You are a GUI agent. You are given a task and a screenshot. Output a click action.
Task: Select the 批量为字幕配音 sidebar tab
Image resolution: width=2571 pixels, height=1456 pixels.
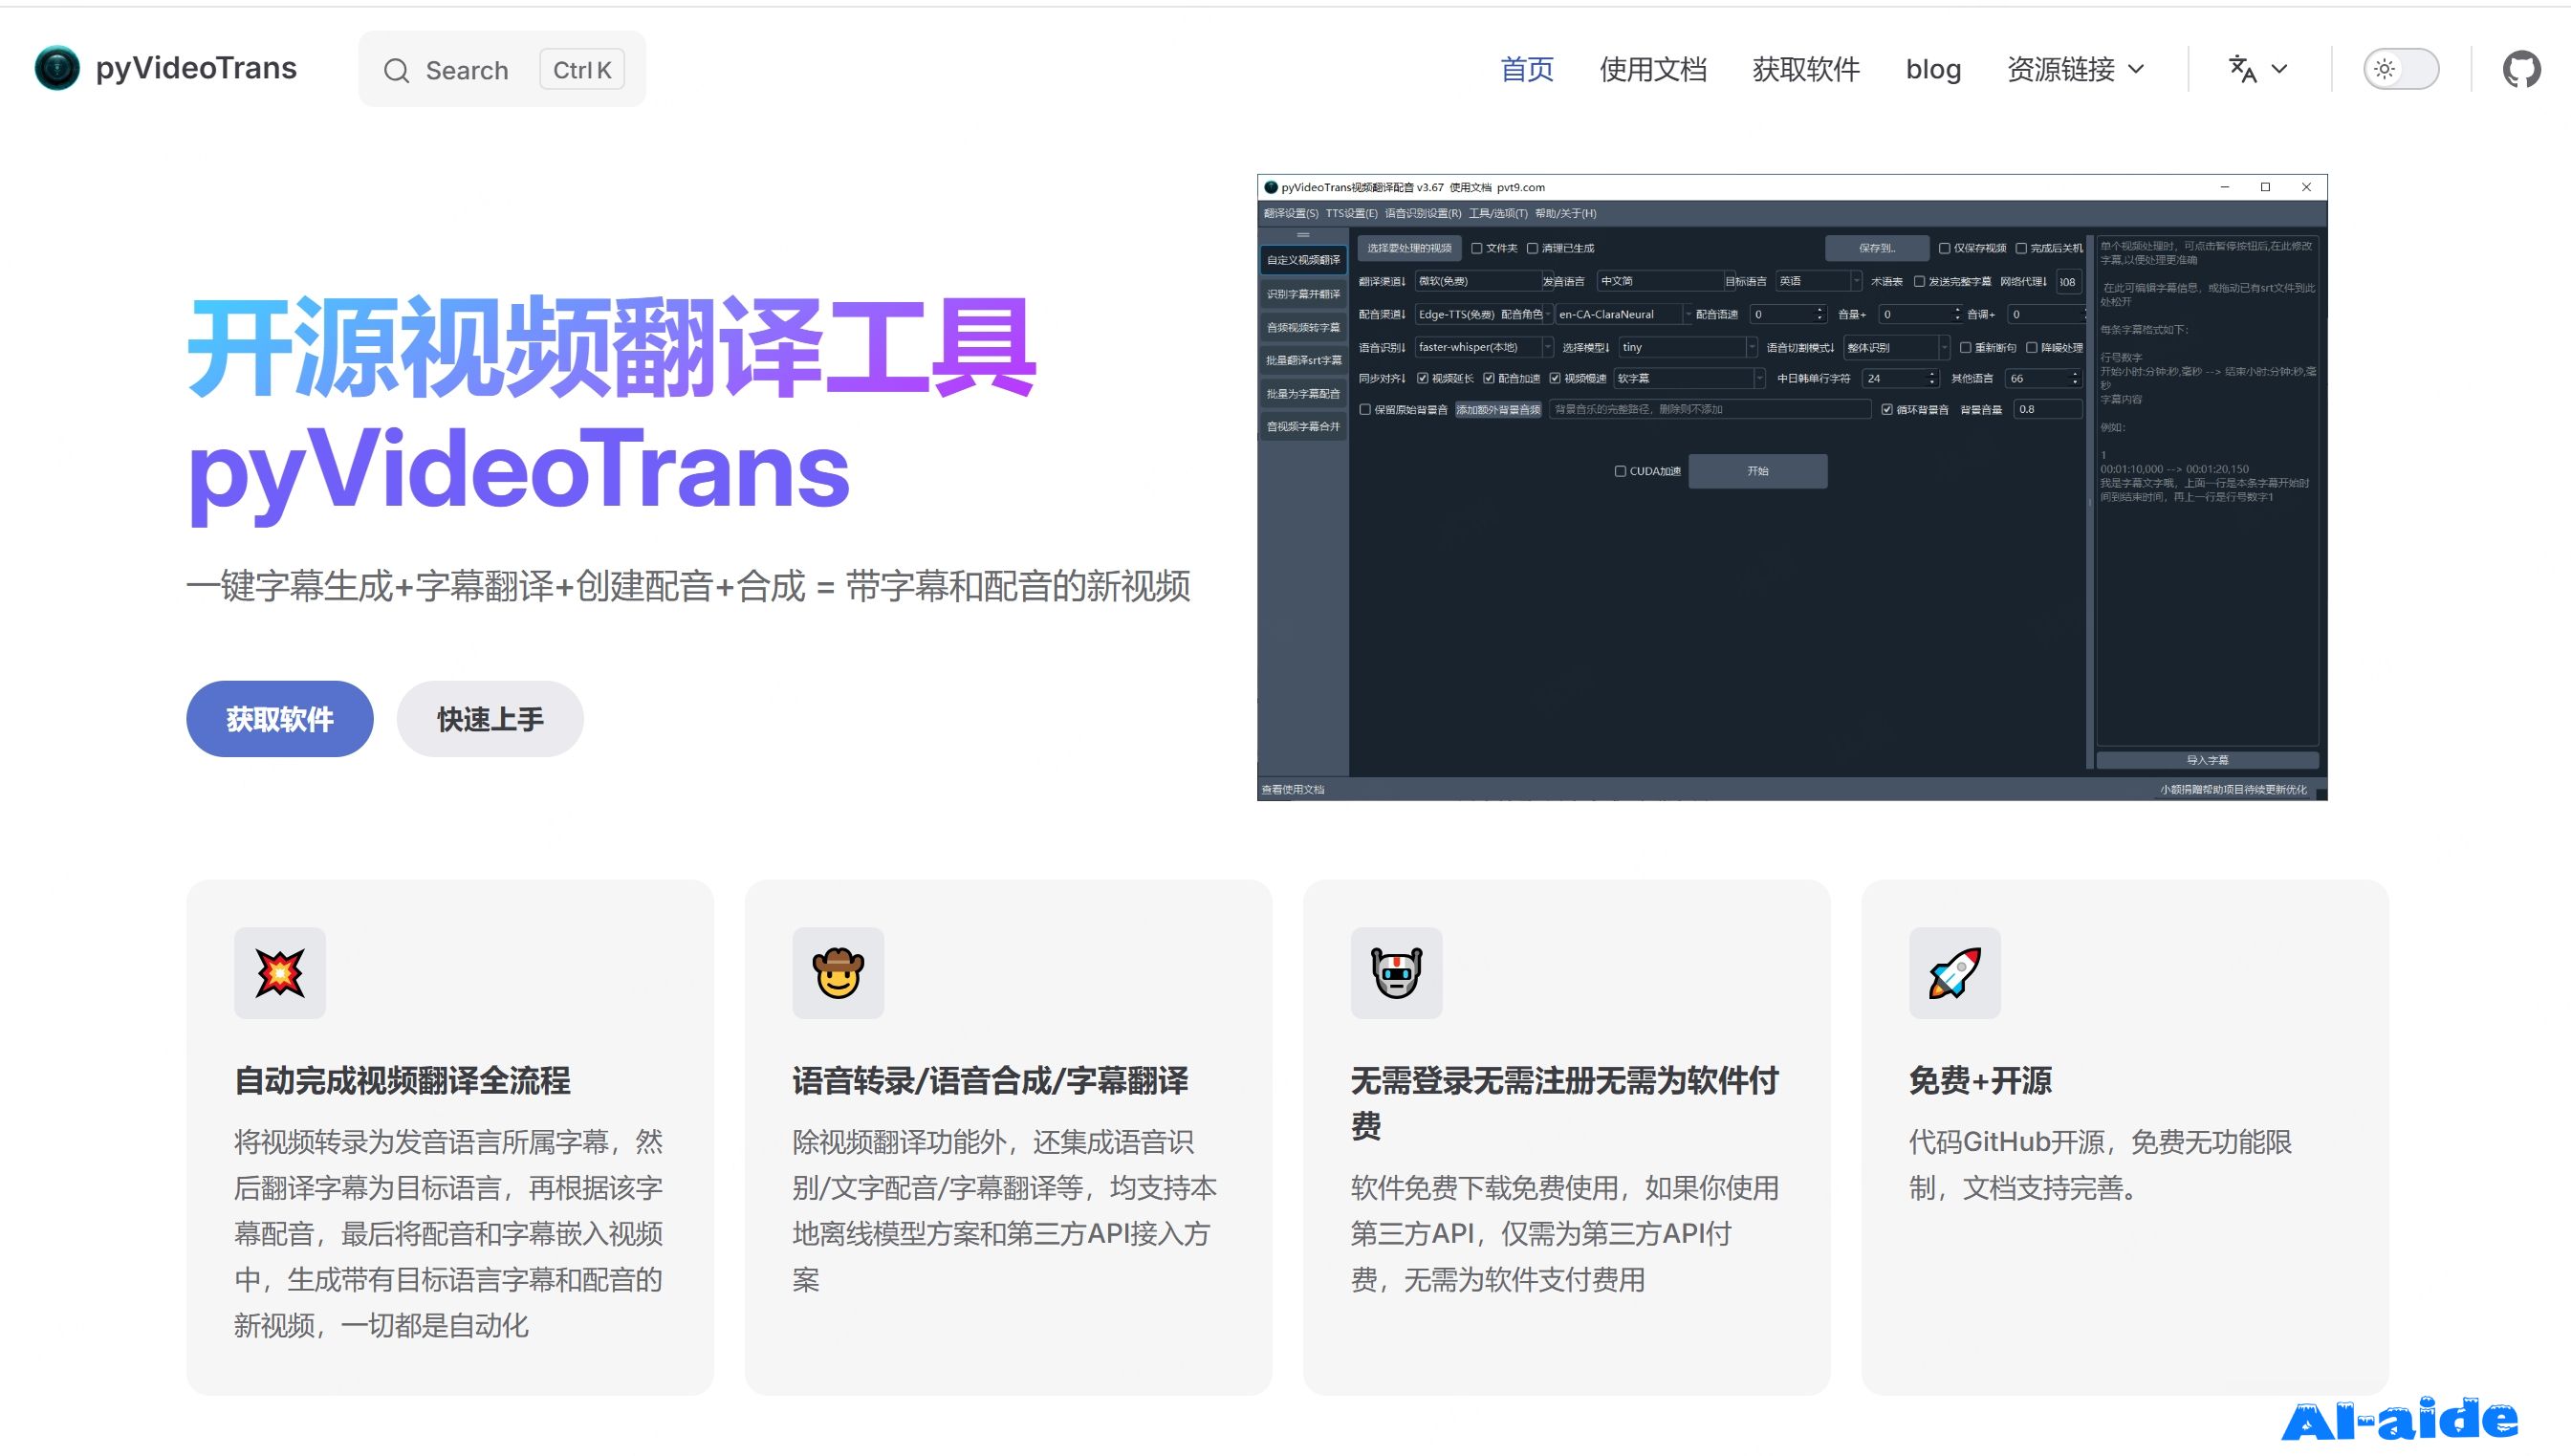[x=1303, y=393]
